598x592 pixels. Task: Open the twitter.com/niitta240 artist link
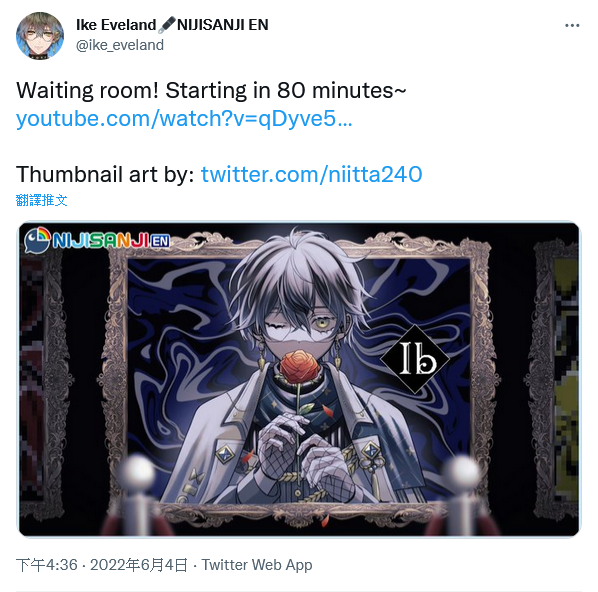[311, 174]
